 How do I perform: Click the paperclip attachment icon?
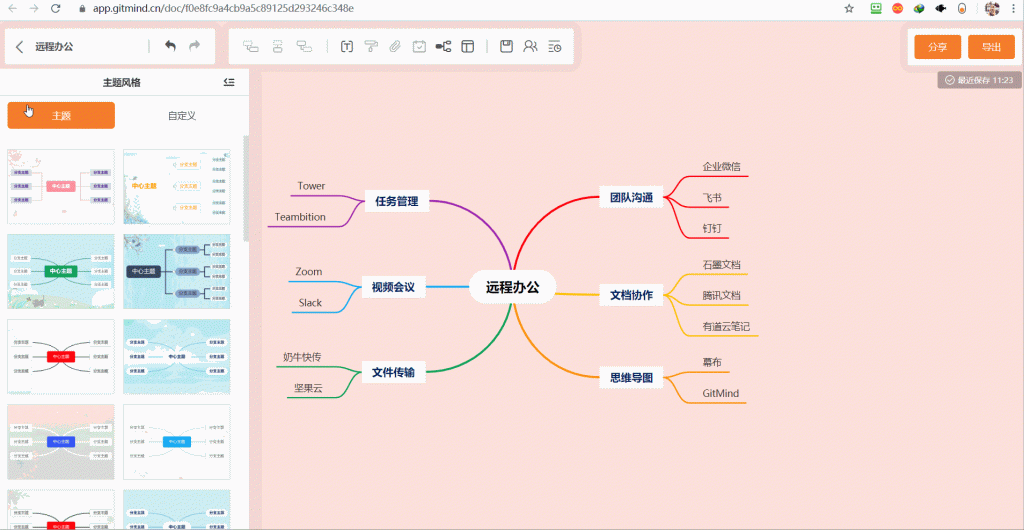395,46
